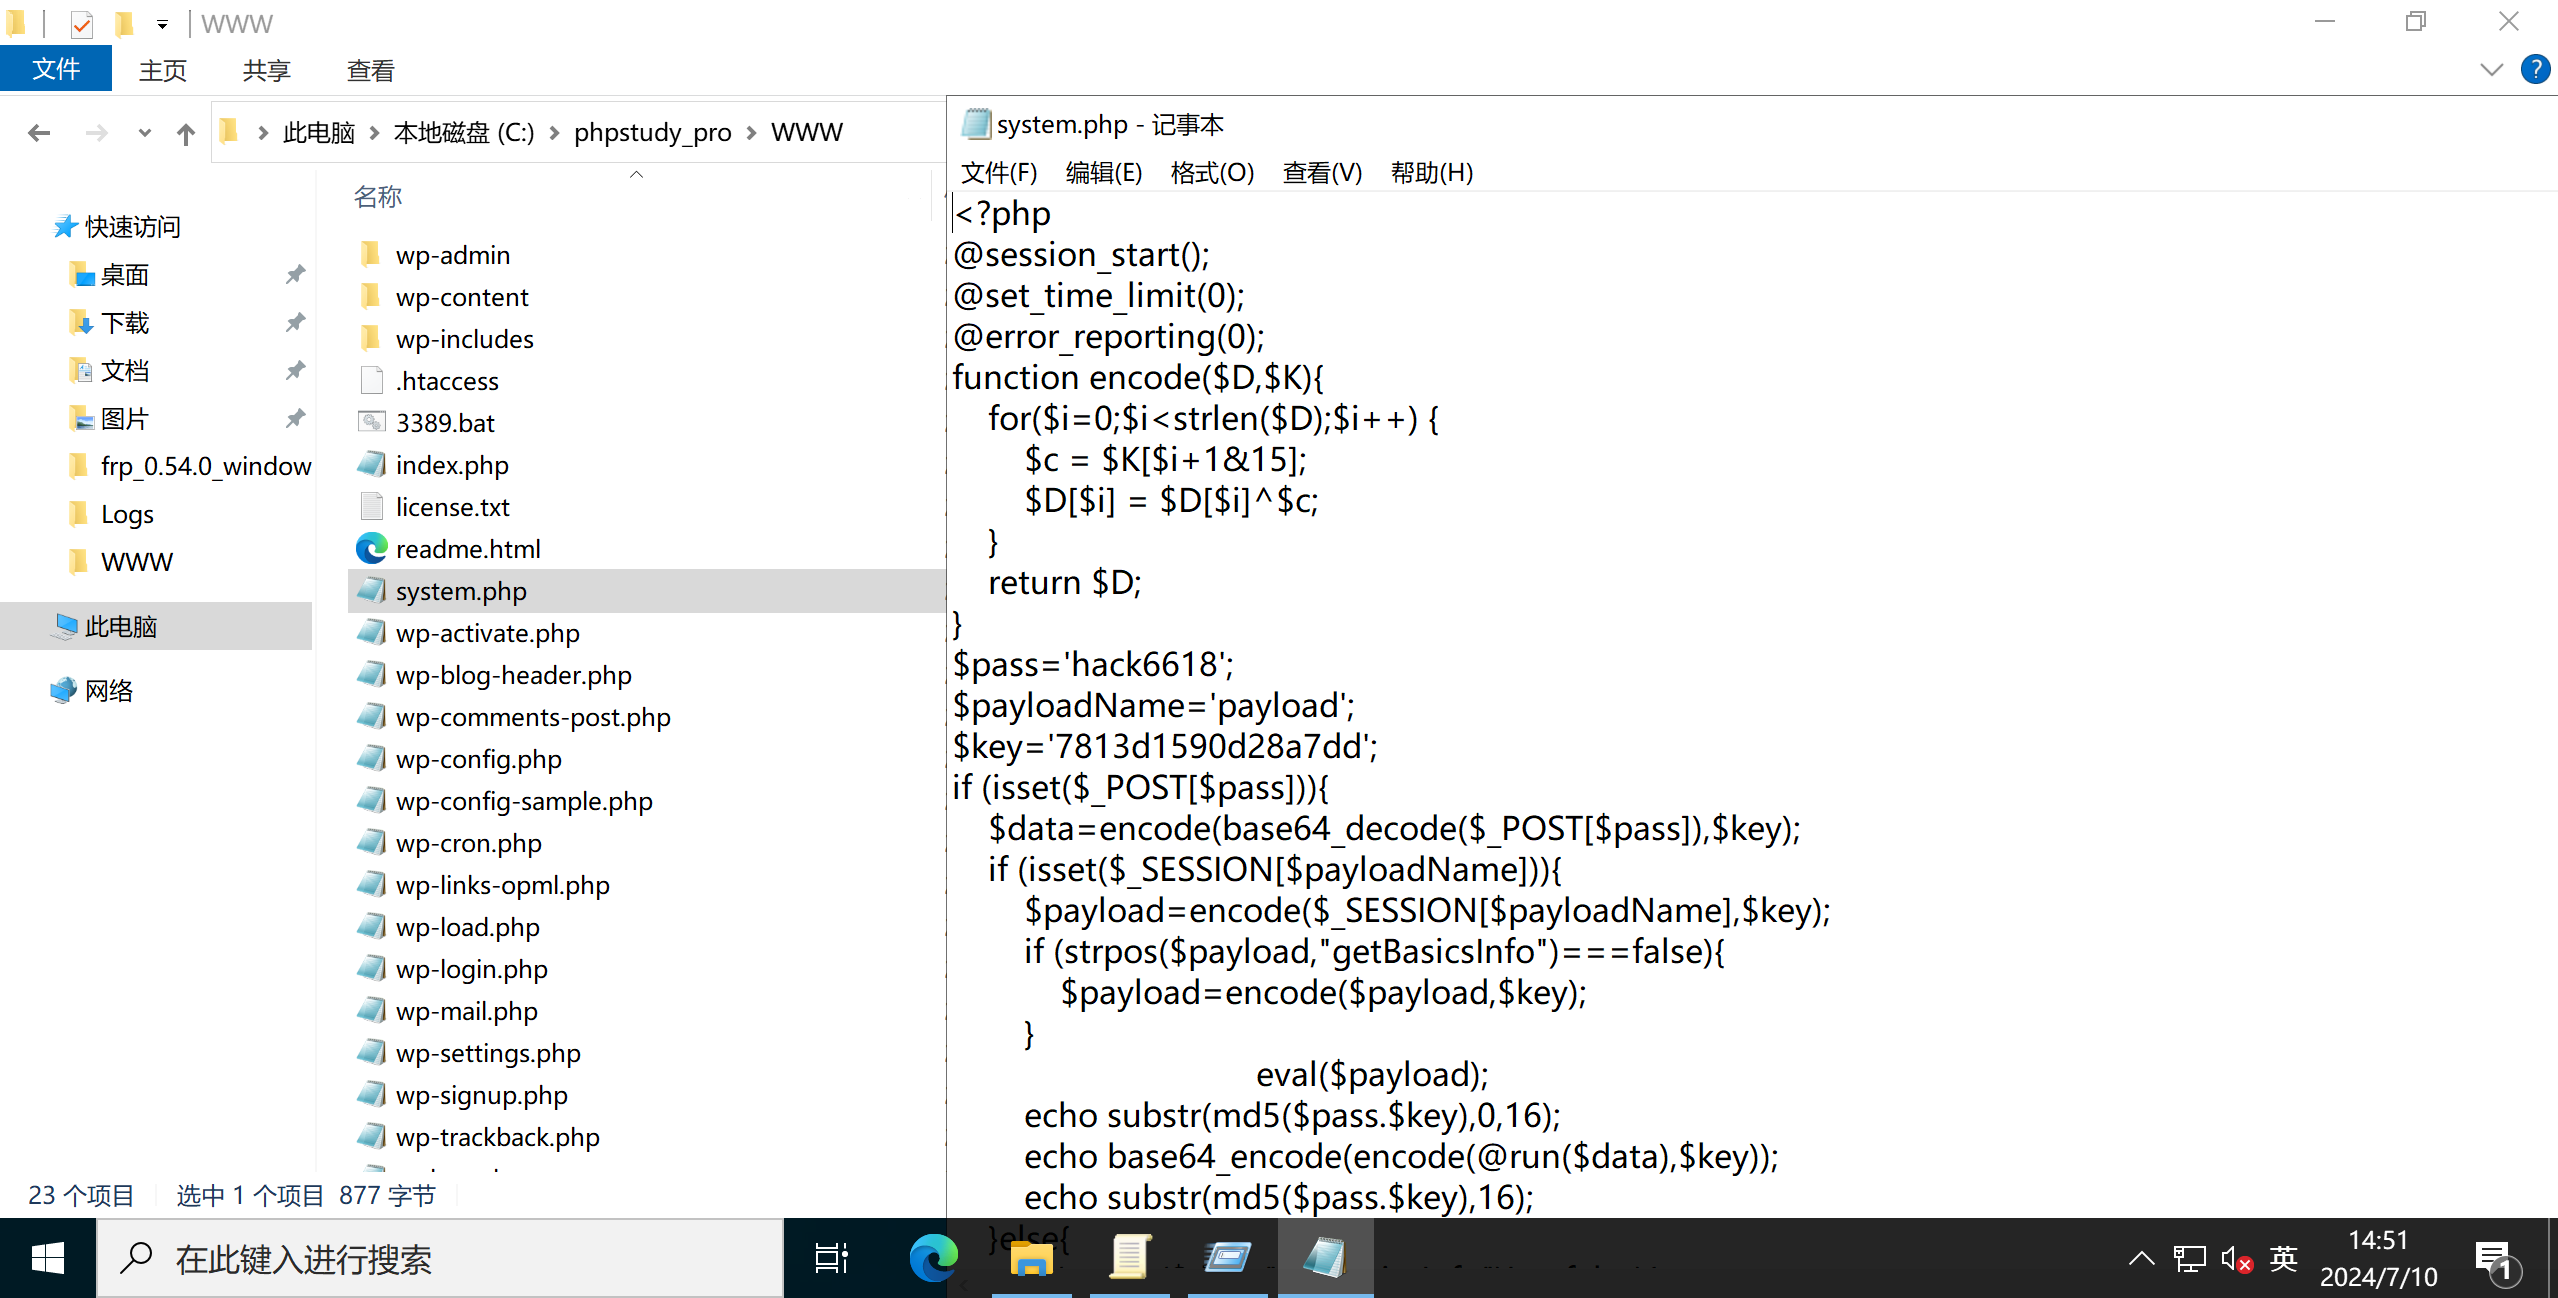Click the Explorer back arrow button
This screenshot has height=1298, width=2558.
[x=40, y=133]
